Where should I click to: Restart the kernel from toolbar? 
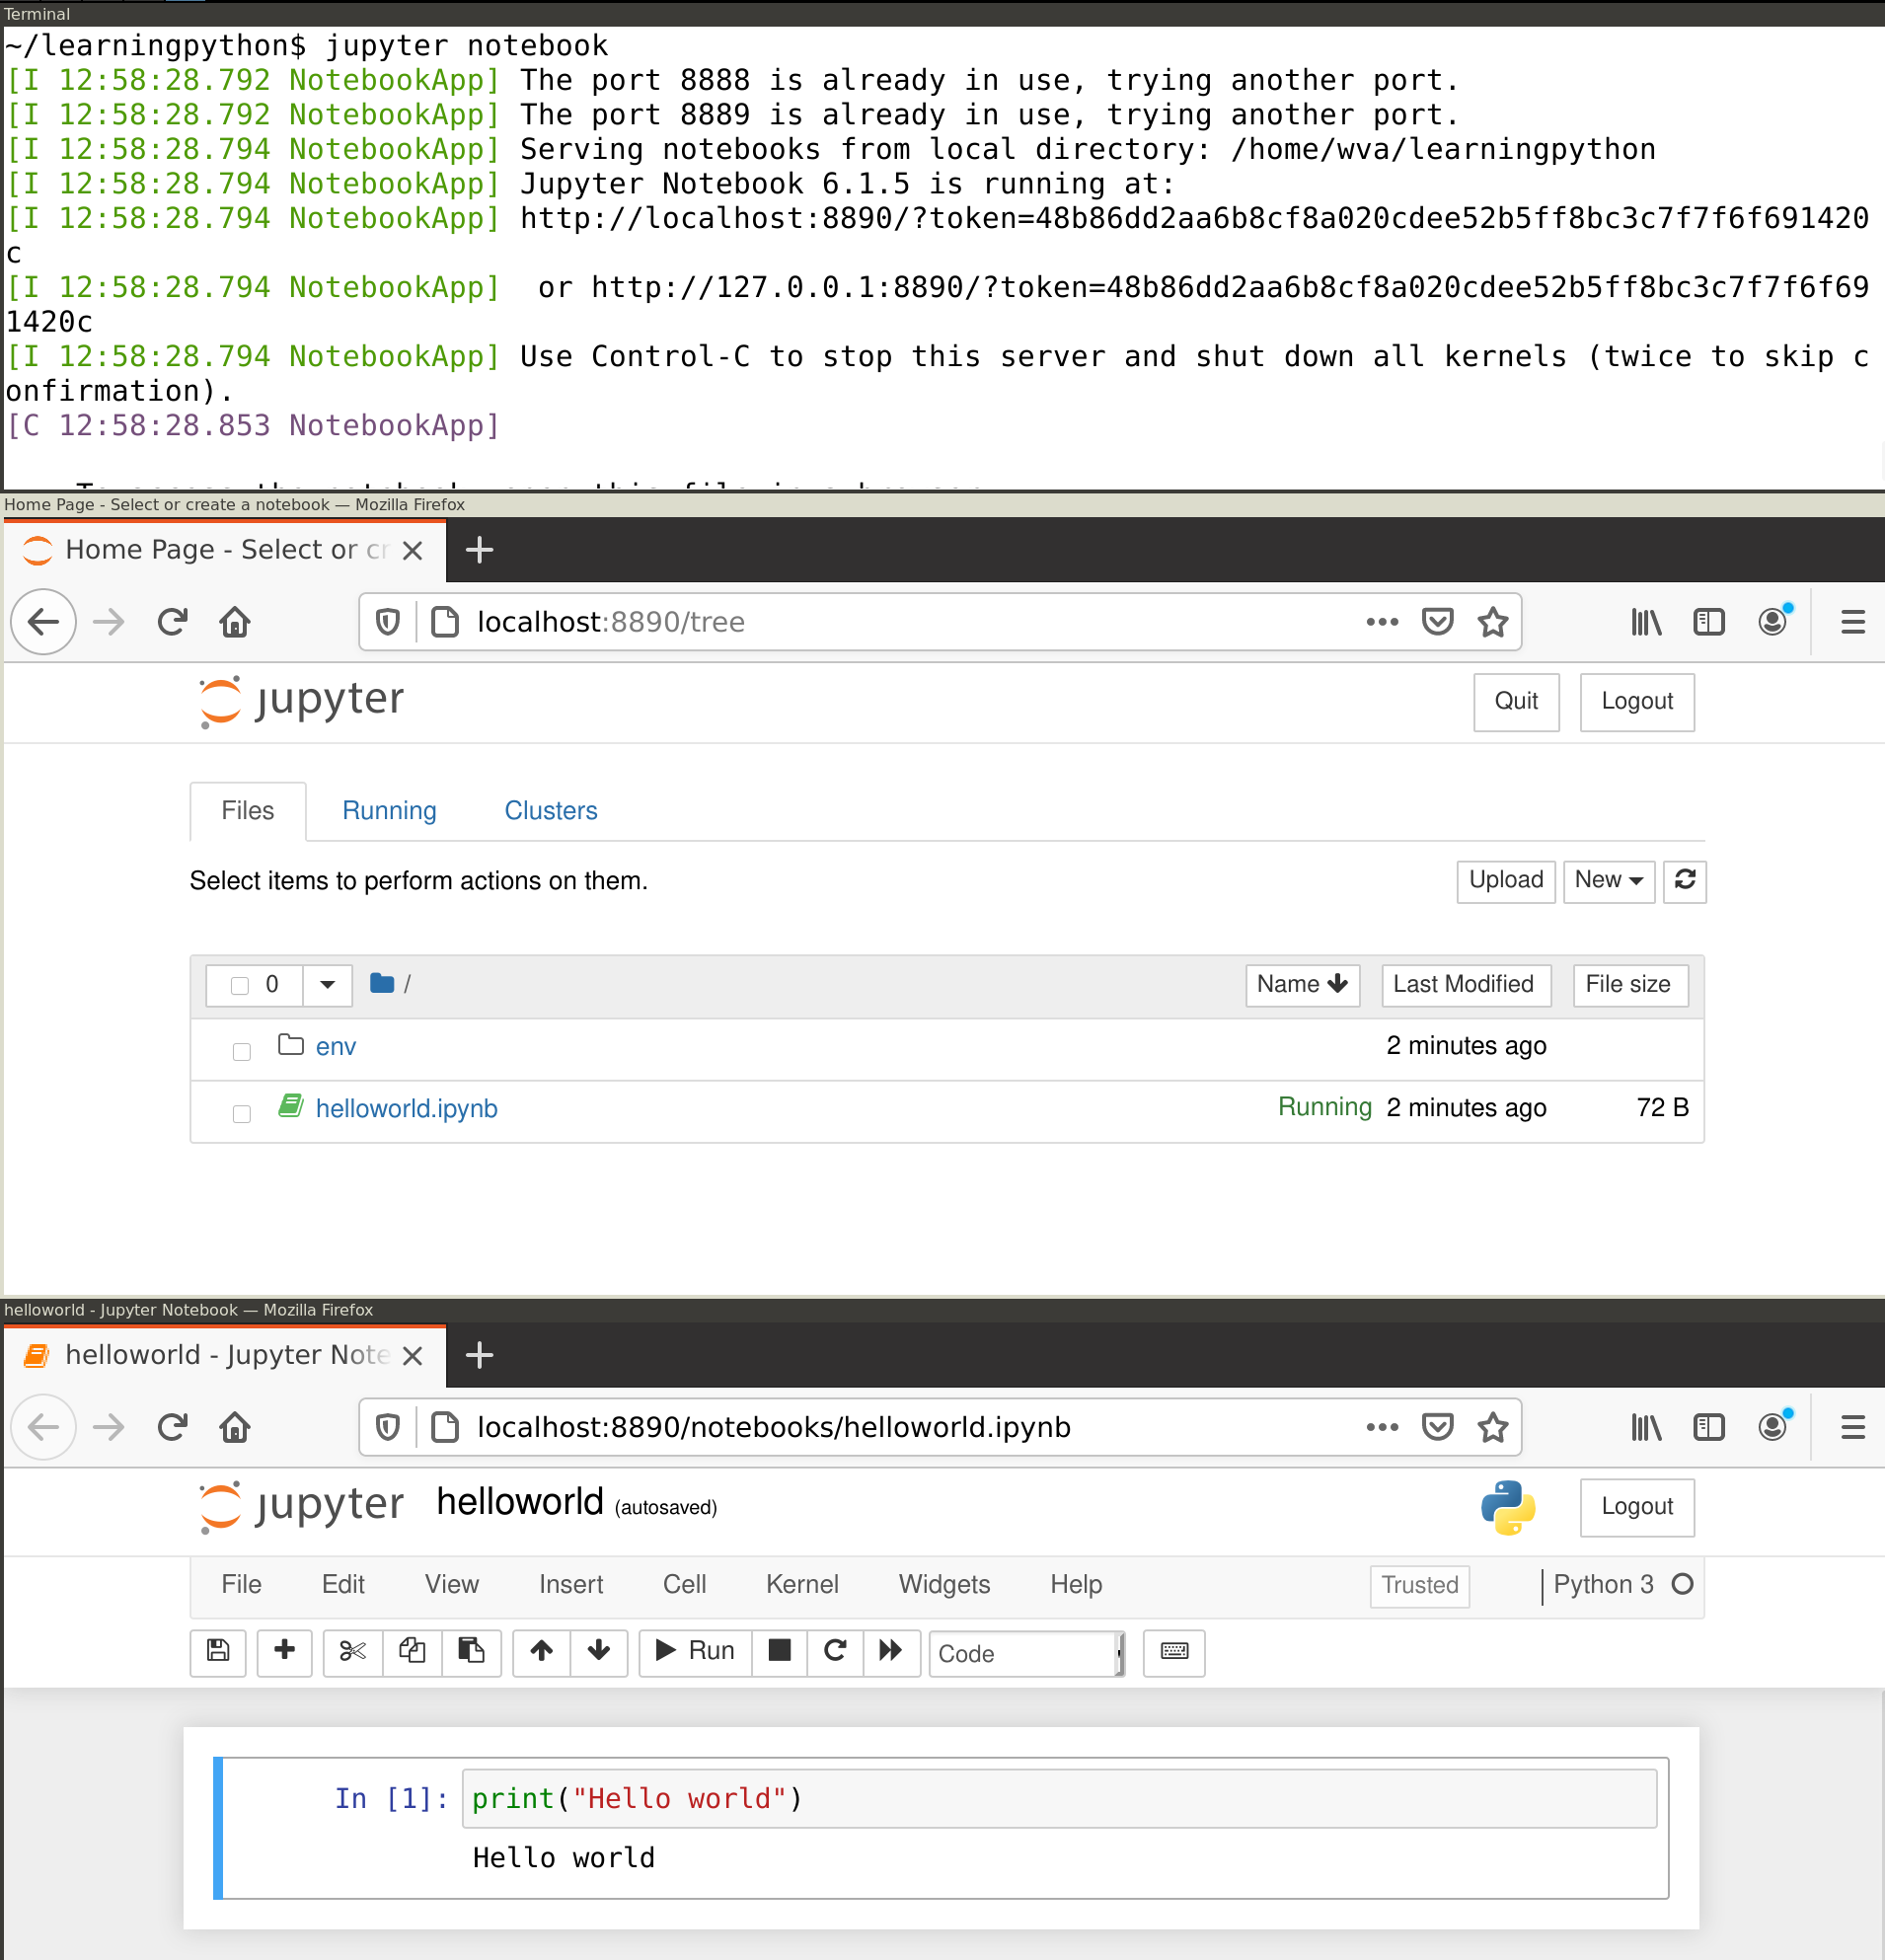coord(835,1651)
